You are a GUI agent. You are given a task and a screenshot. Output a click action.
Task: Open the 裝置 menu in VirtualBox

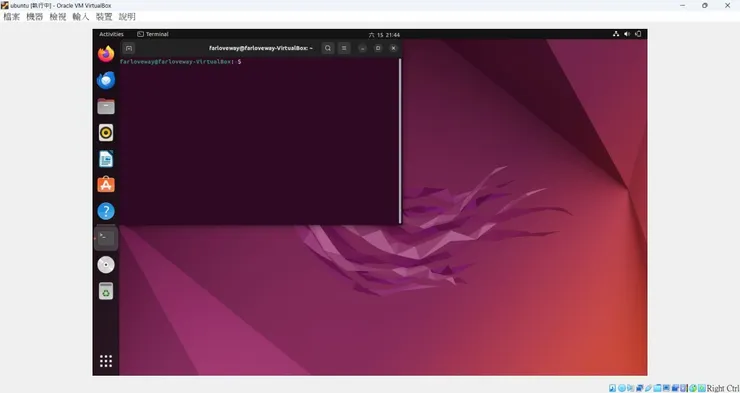tap(104, 17)
